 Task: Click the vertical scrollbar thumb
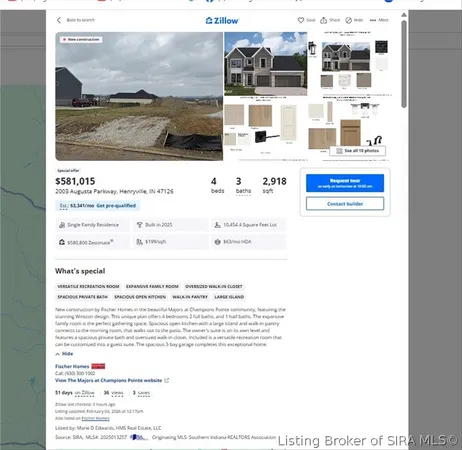(404, 64)
